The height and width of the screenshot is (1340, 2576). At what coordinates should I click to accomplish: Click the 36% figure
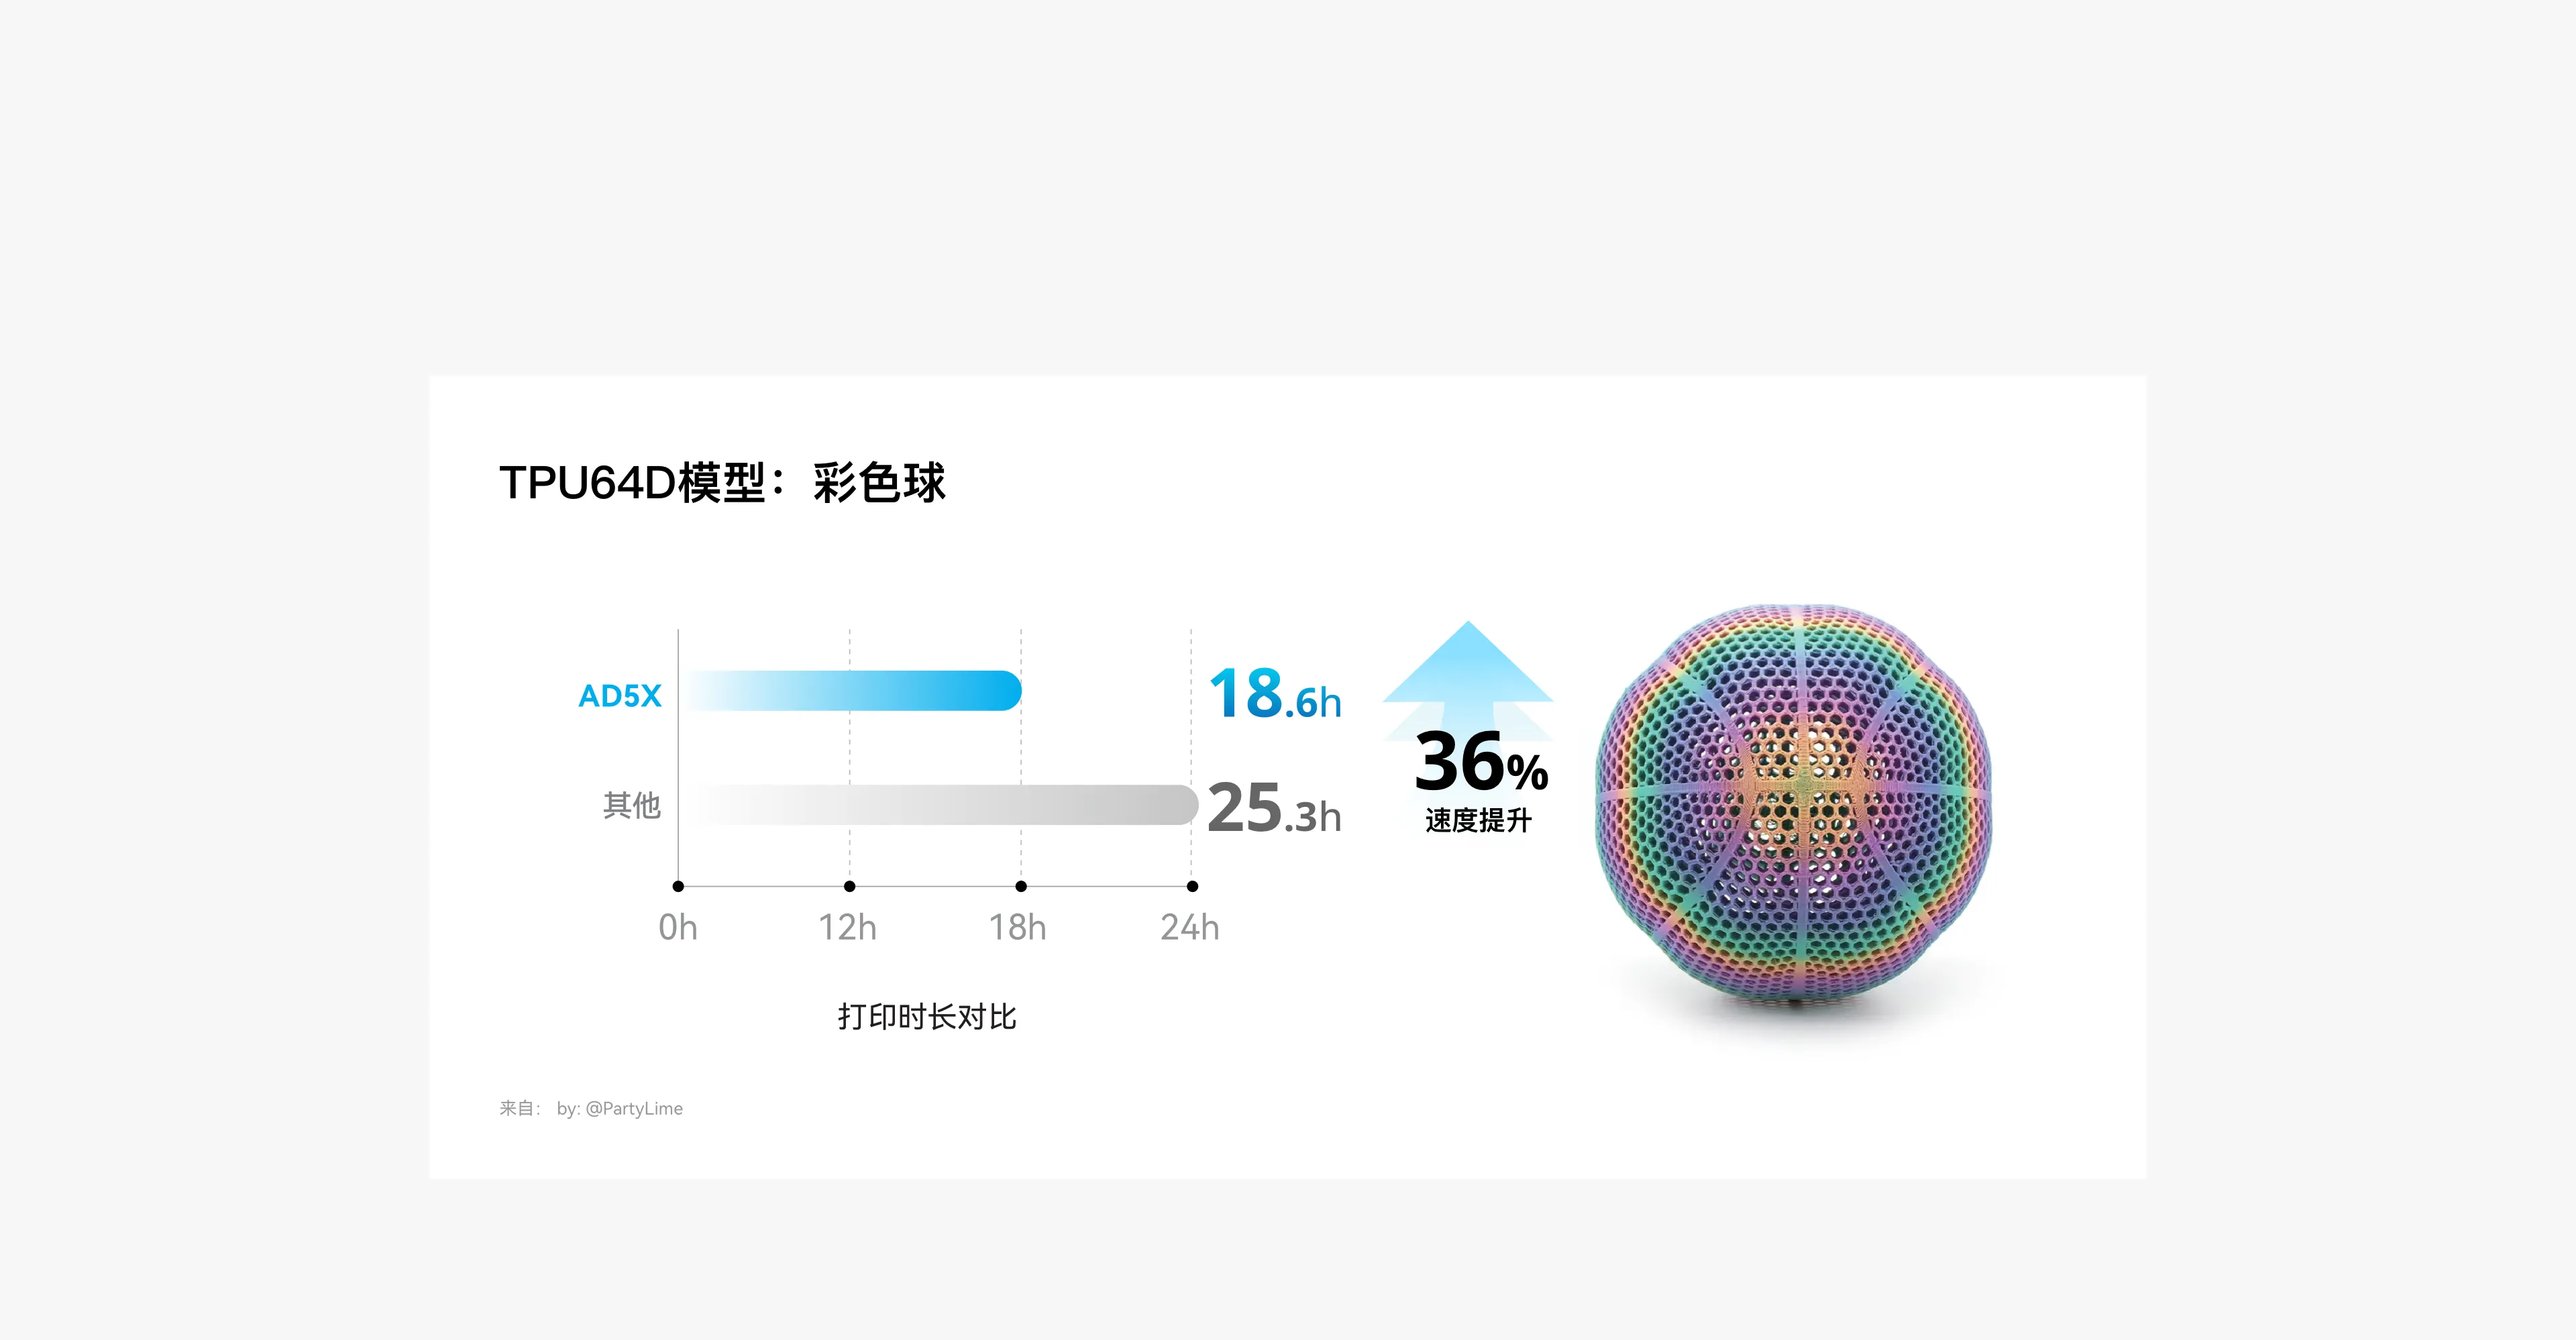1480,763
